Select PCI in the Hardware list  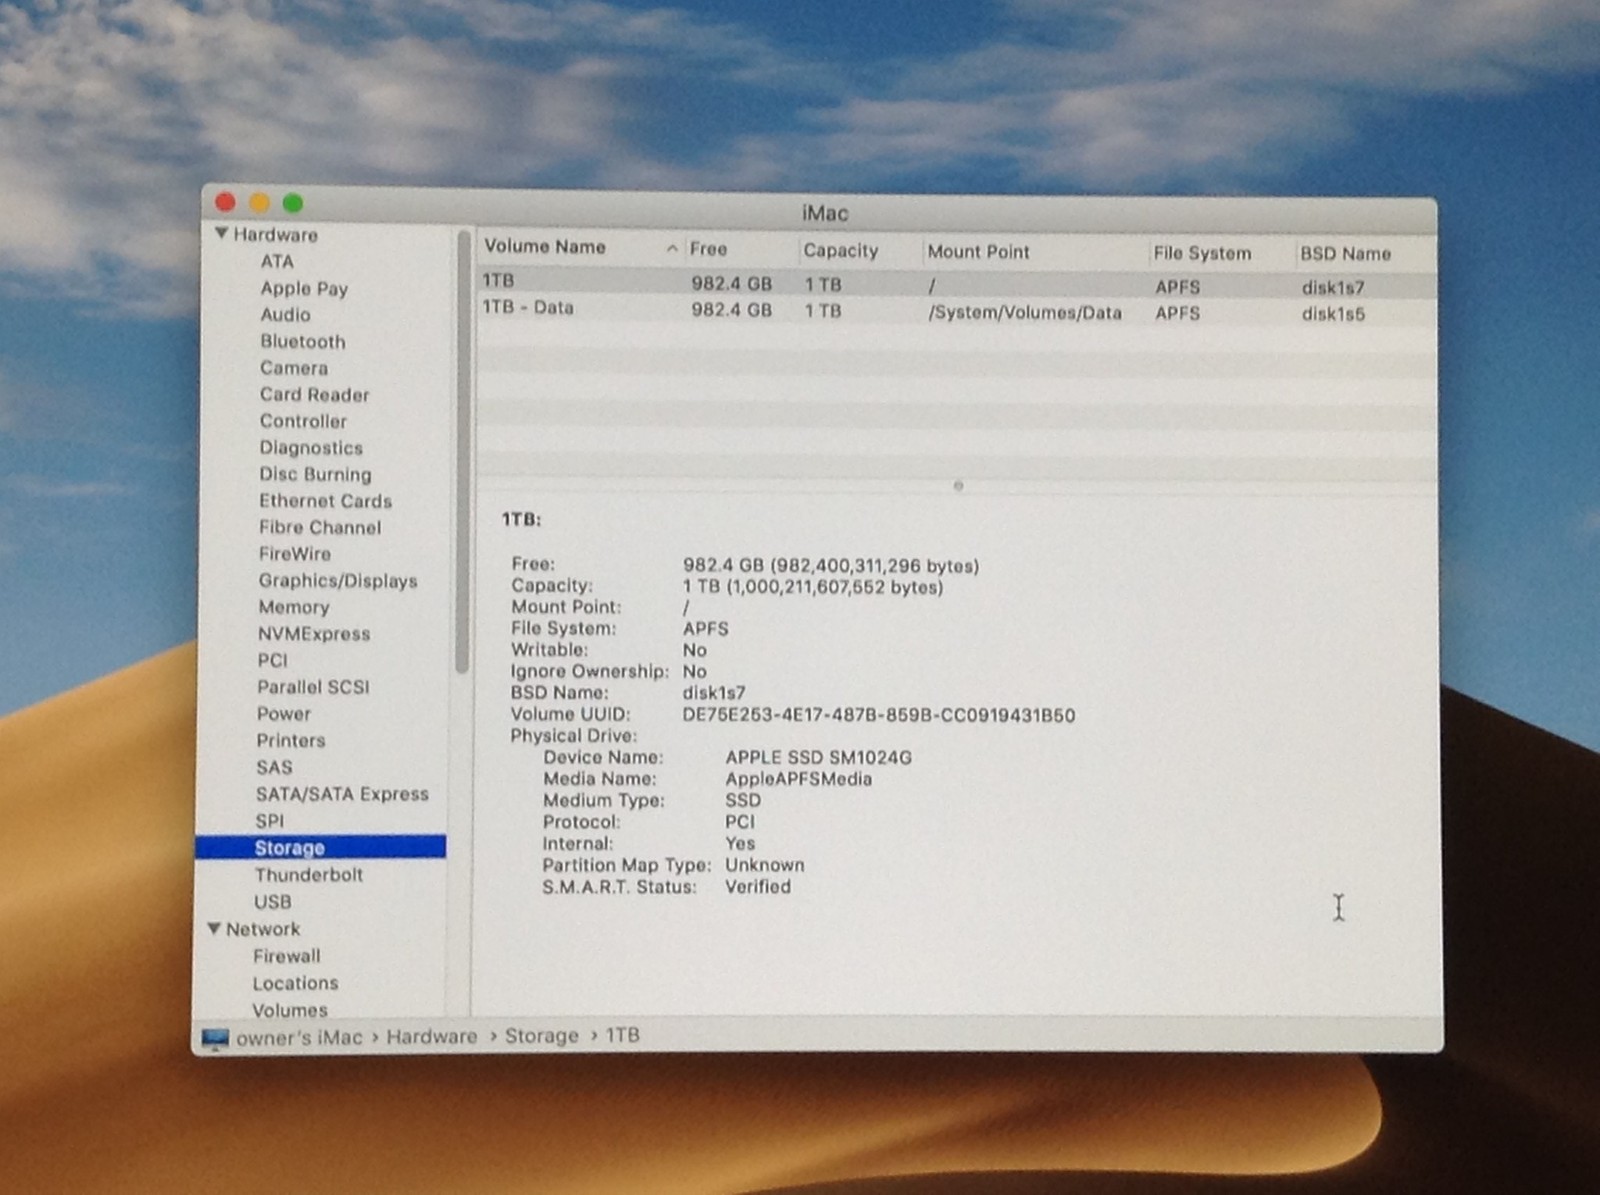(x=272, y=660)
